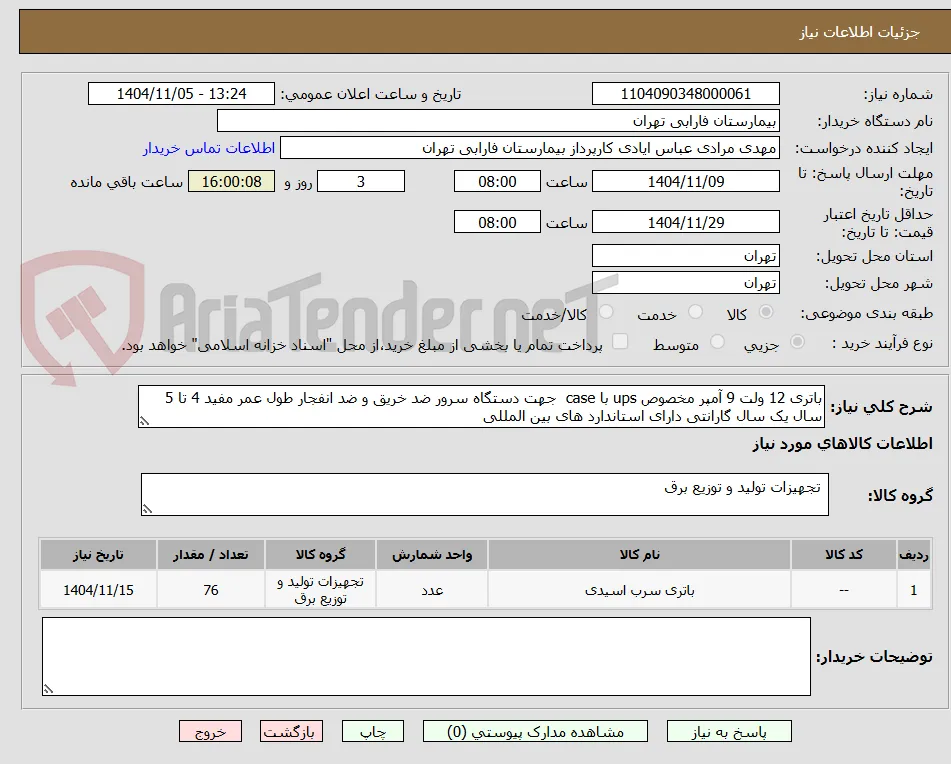This screenshot has width=951, height=764.
Task: Click the price validity hour field 08:00
Action: coord(497,222)
